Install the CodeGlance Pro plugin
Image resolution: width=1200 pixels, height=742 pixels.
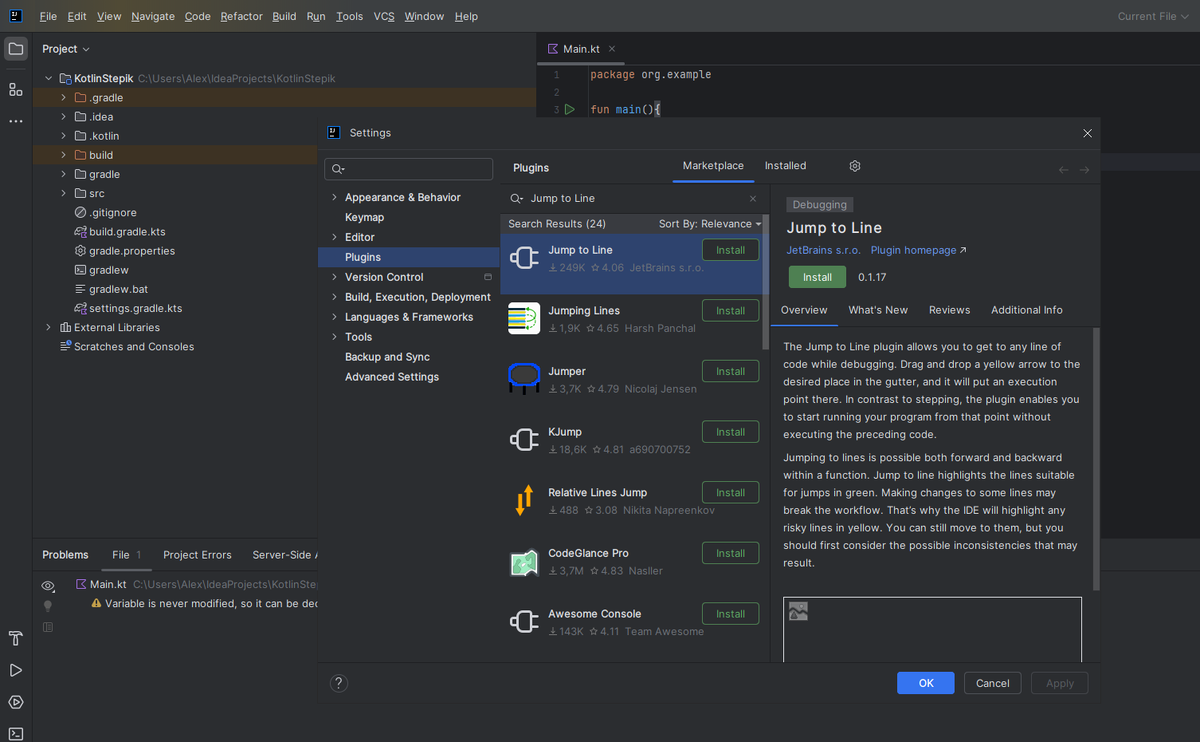coord(730,553)
